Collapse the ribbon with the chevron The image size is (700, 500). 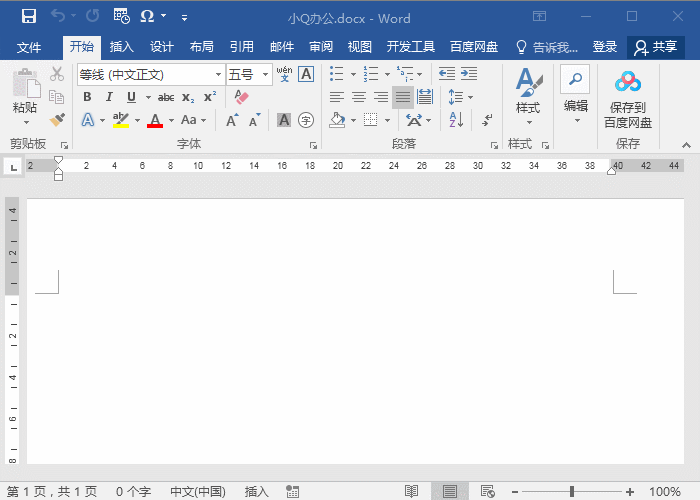point(686,145)
